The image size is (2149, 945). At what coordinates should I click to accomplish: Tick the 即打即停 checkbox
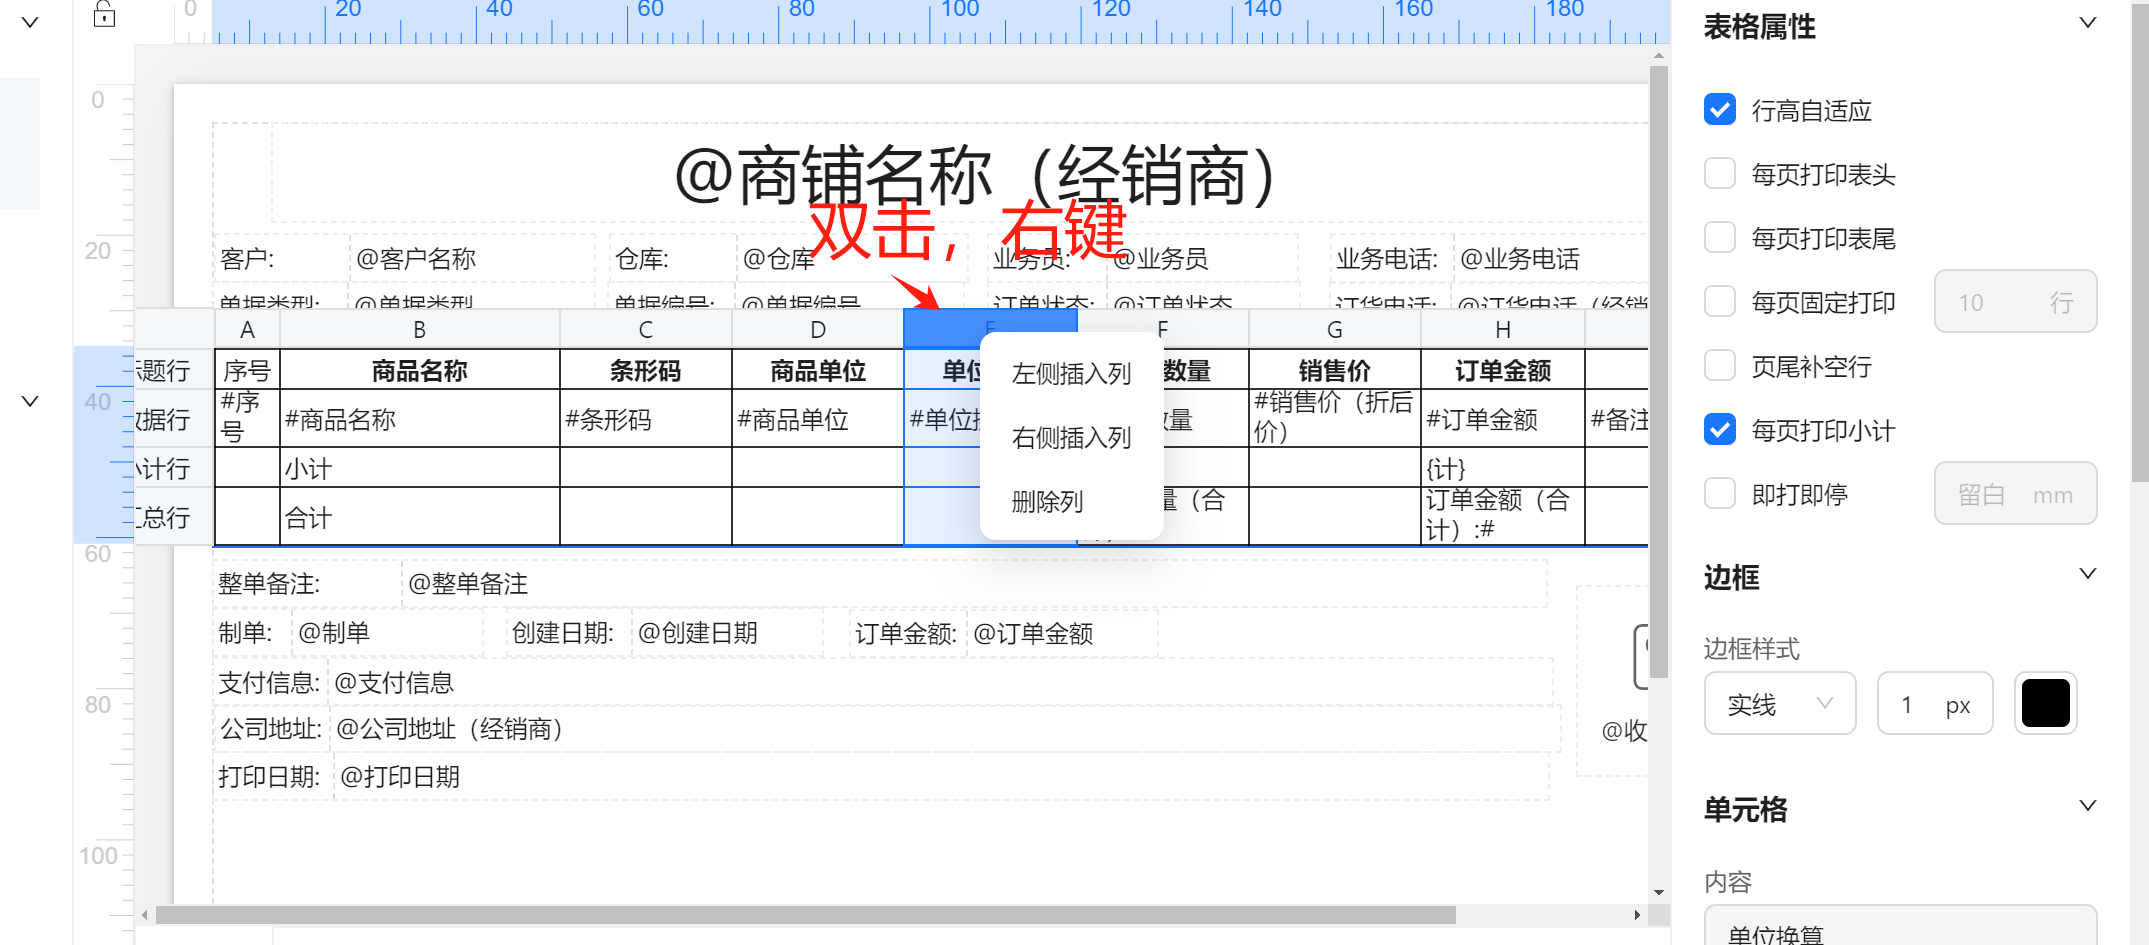click(x=1720, y=494)
